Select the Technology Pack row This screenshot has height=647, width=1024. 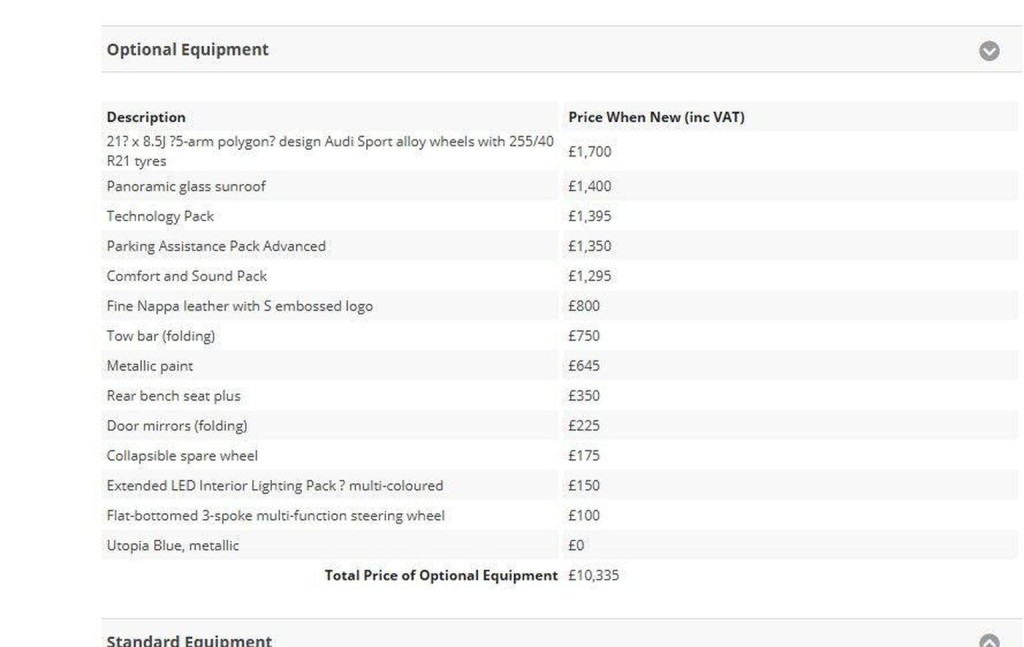[160, 216]
